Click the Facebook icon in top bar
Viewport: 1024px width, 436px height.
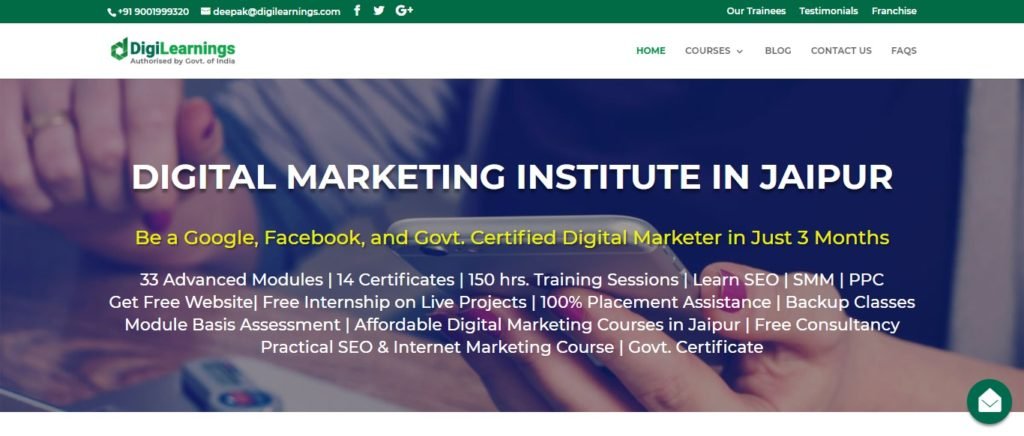click(x=357, y=10)
